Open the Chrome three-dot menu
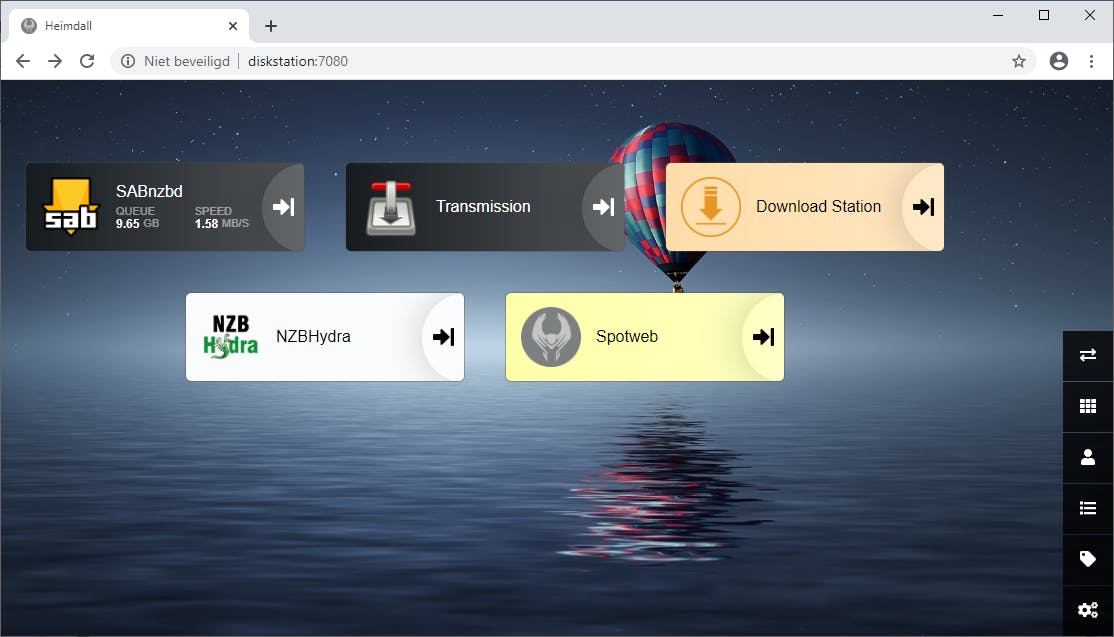This screenshot has height=637, width=1114. (1092, 61)
